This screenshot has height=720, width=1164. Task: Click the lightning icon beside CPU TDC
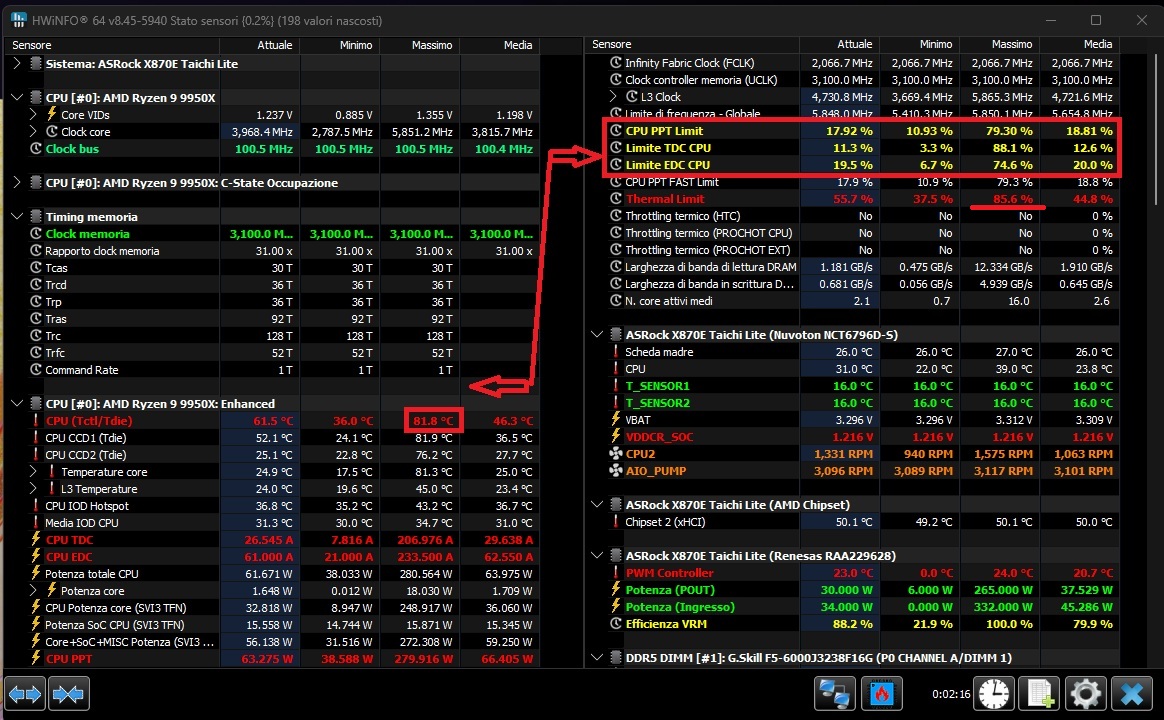pyautogui.click(x=36, y=540)
